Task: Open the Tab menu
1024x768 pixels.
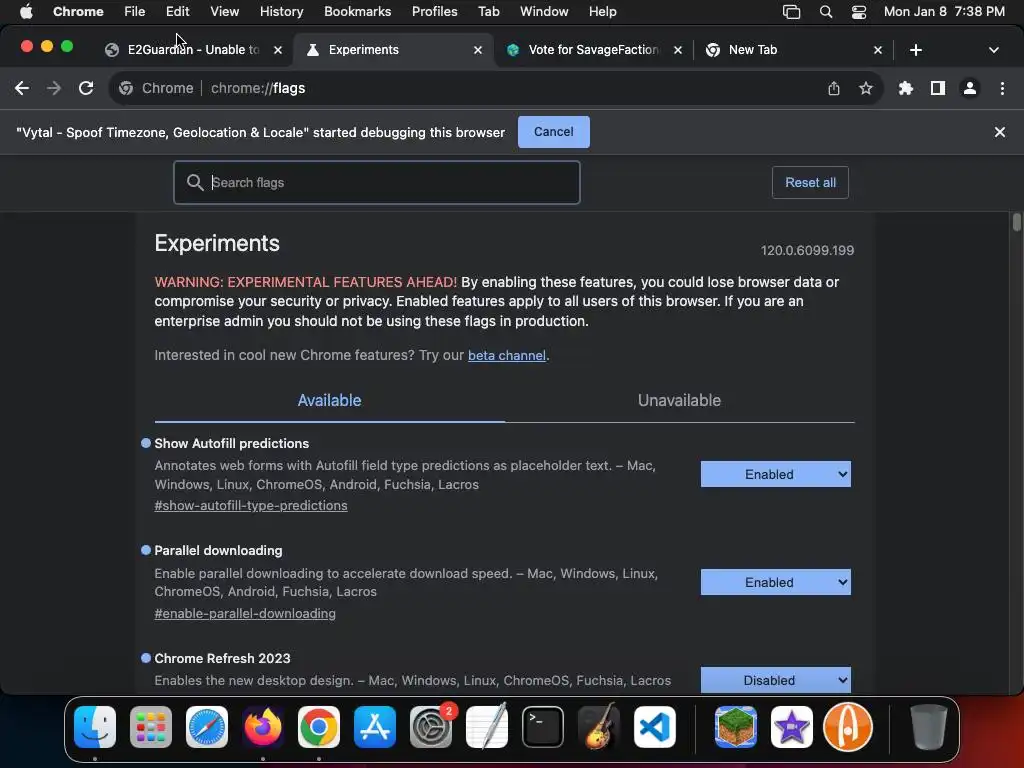Action: pos(488,12)
